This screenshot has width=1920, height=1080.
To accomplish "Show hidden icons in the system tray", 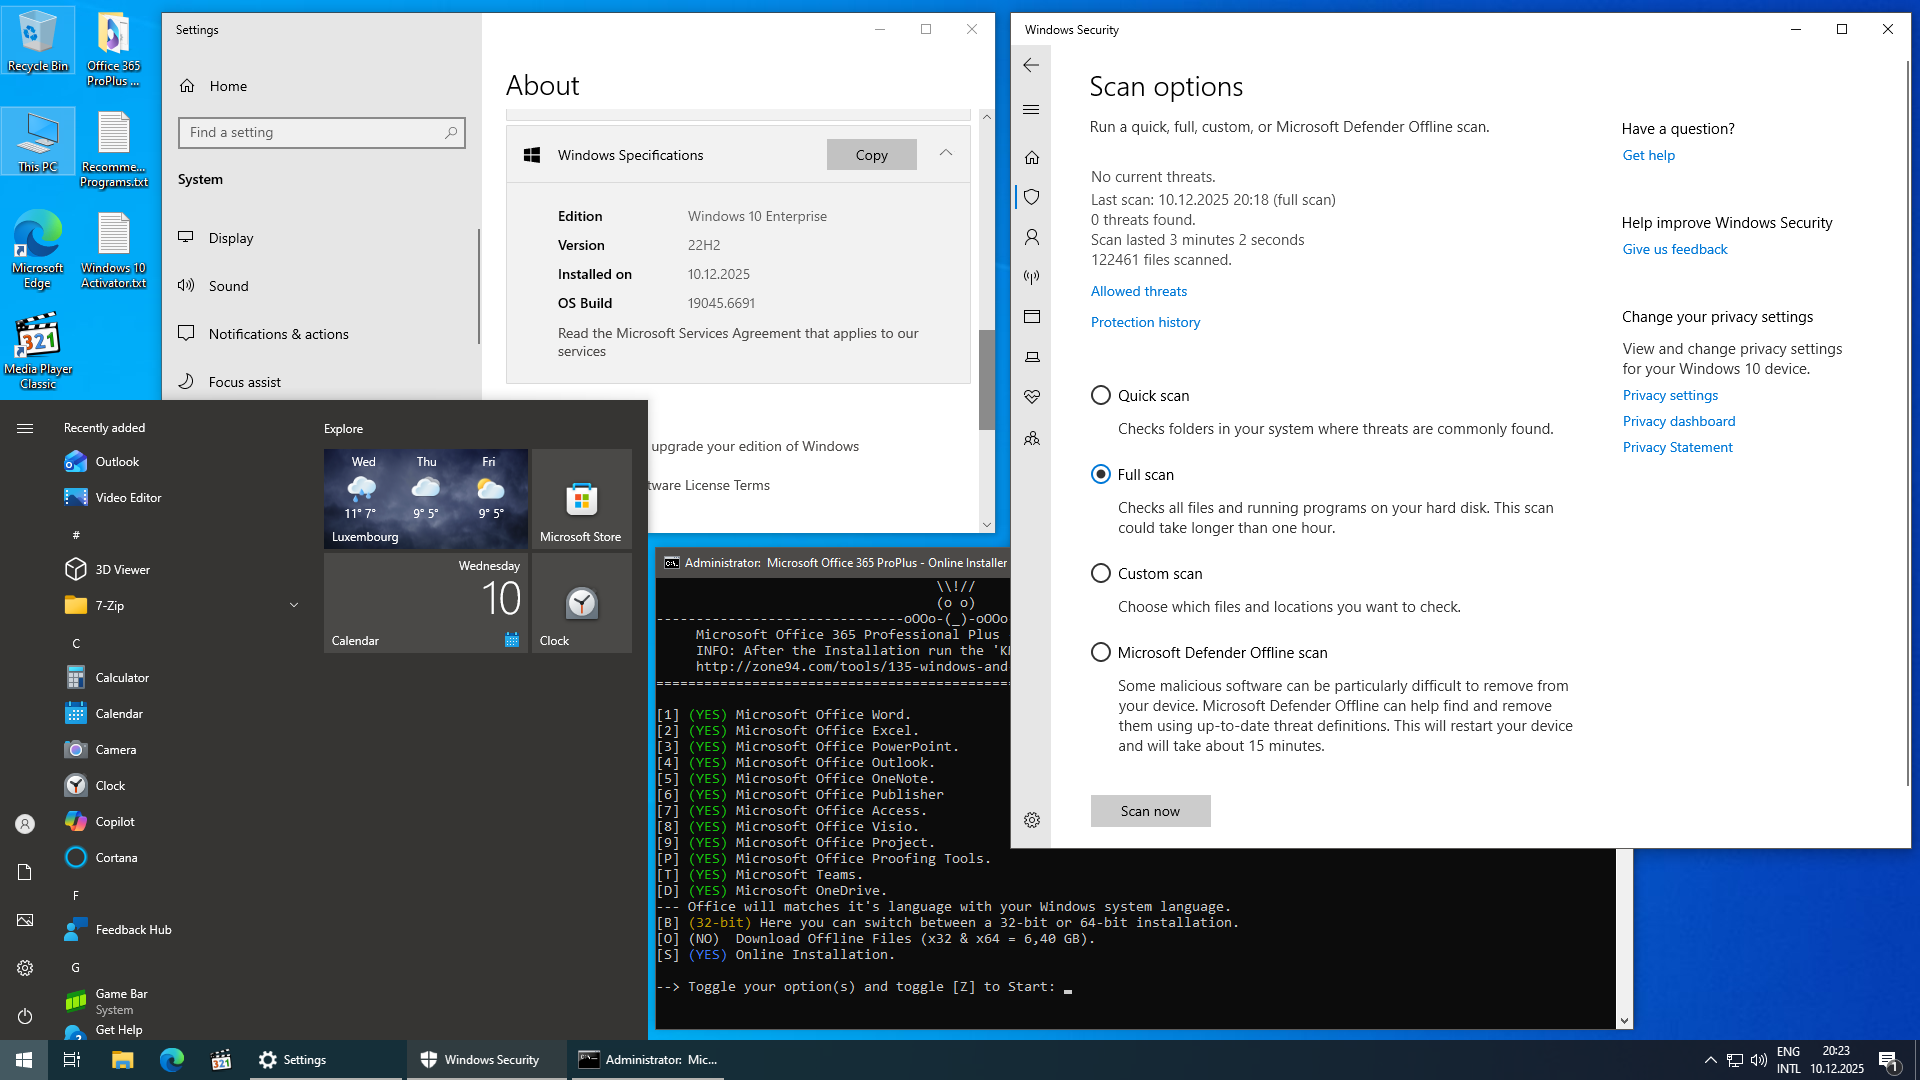I will pyautogui.click(x=1709, y=1059).
